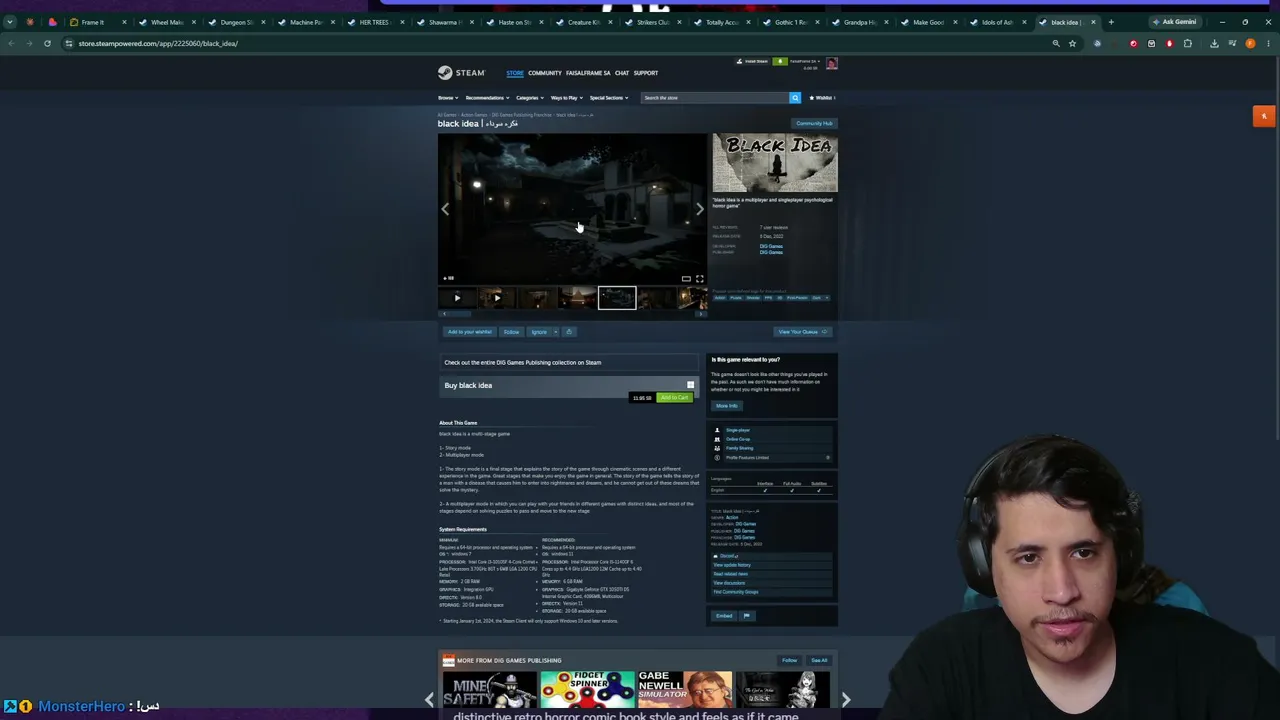Click the Steam logo in the header
1280x720 pixels.
(461, 72)
